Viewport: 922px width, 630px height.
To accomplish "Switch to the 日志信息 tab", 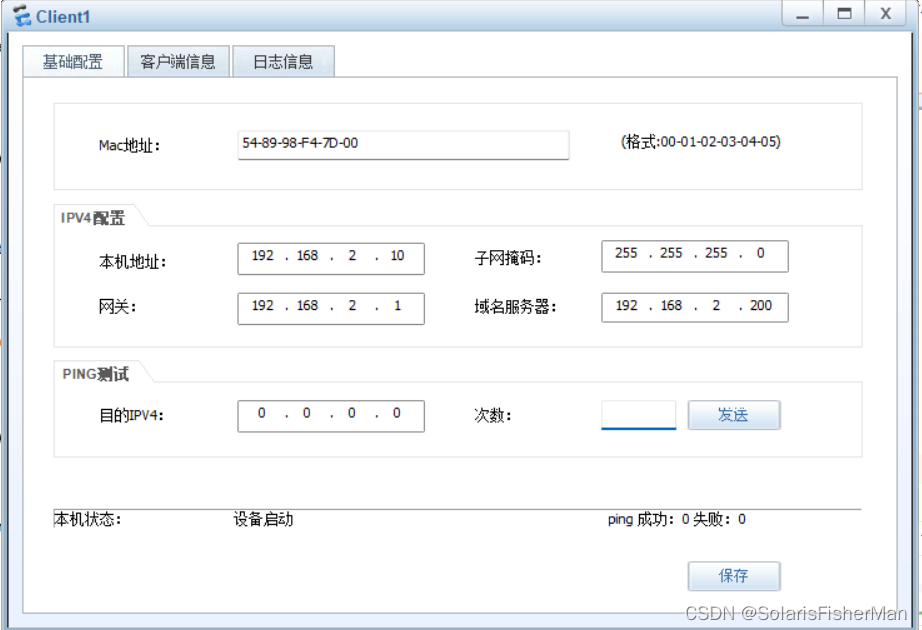I will [x=284, y=61].
